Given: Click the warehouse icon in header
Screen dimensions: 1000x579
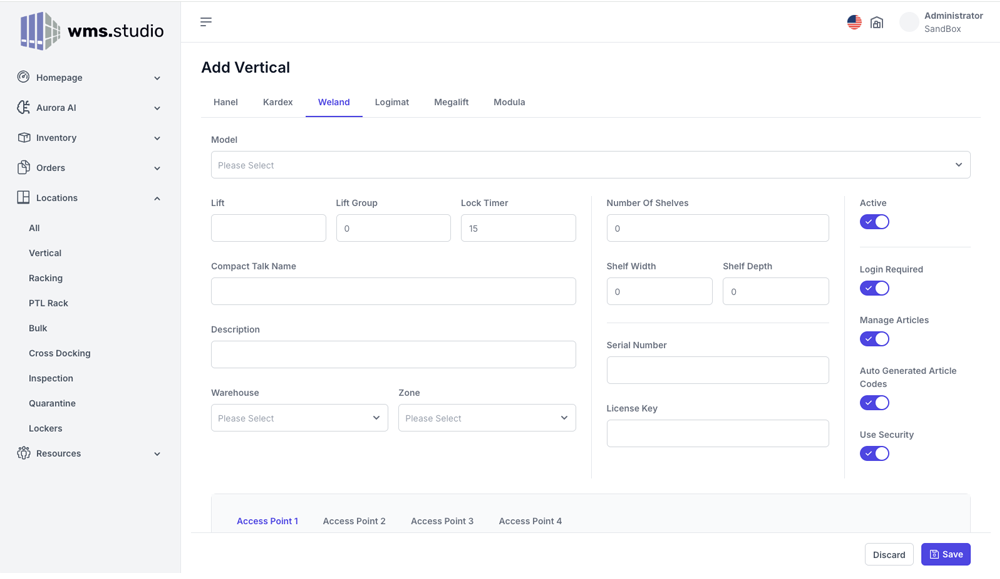Looking at the screenshot, I should point(877,22).
